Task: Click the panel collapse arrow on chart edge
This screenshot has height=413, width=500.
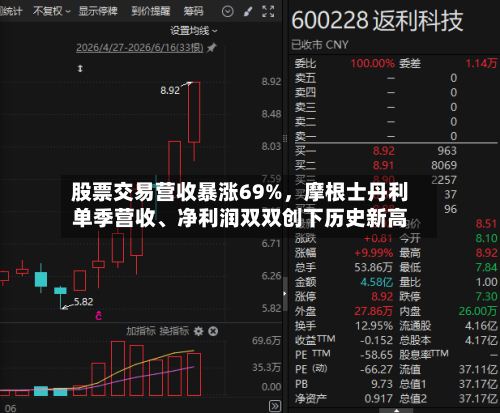Action: (285, 294)
